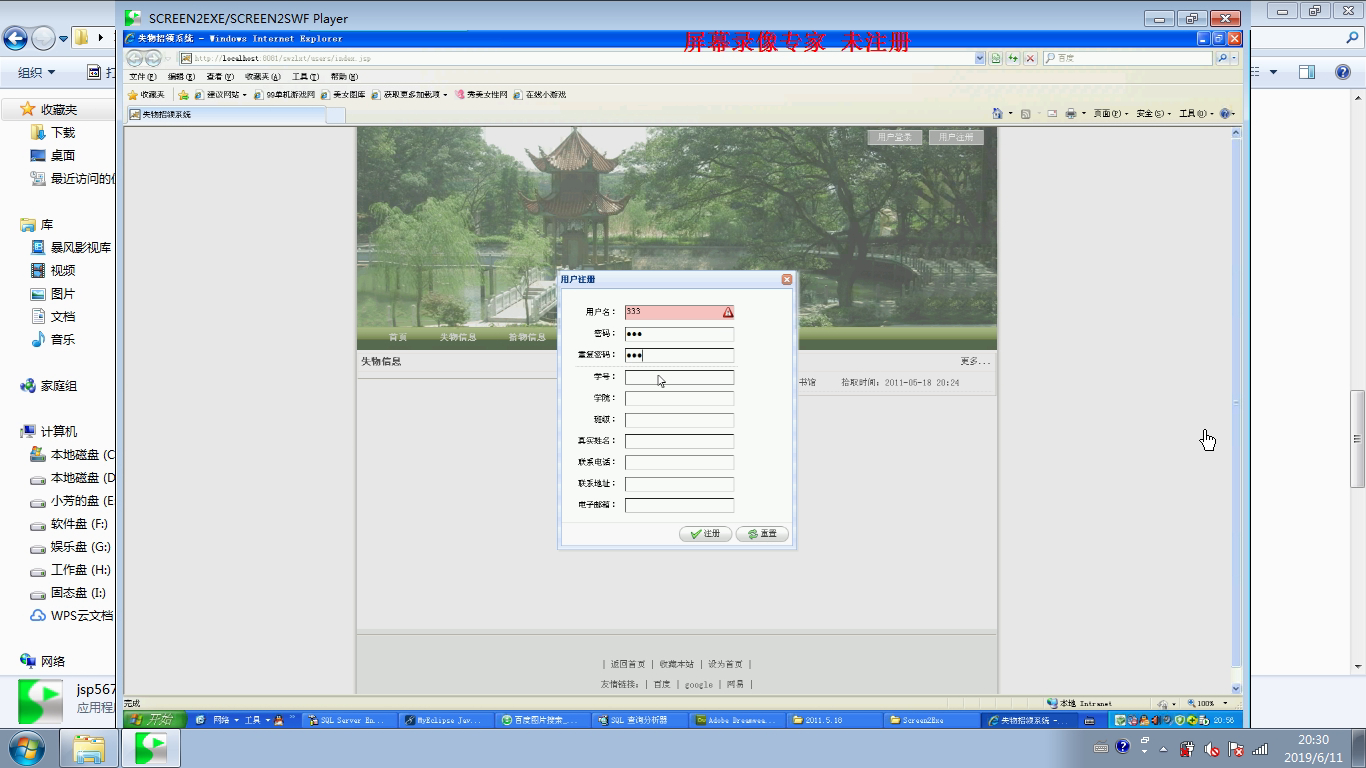Image resolution: width=1366 pixels, height=768 pixels.
Task: Open the 页面(P) command bar dropdown
Action: click(x=1111, y=114)
